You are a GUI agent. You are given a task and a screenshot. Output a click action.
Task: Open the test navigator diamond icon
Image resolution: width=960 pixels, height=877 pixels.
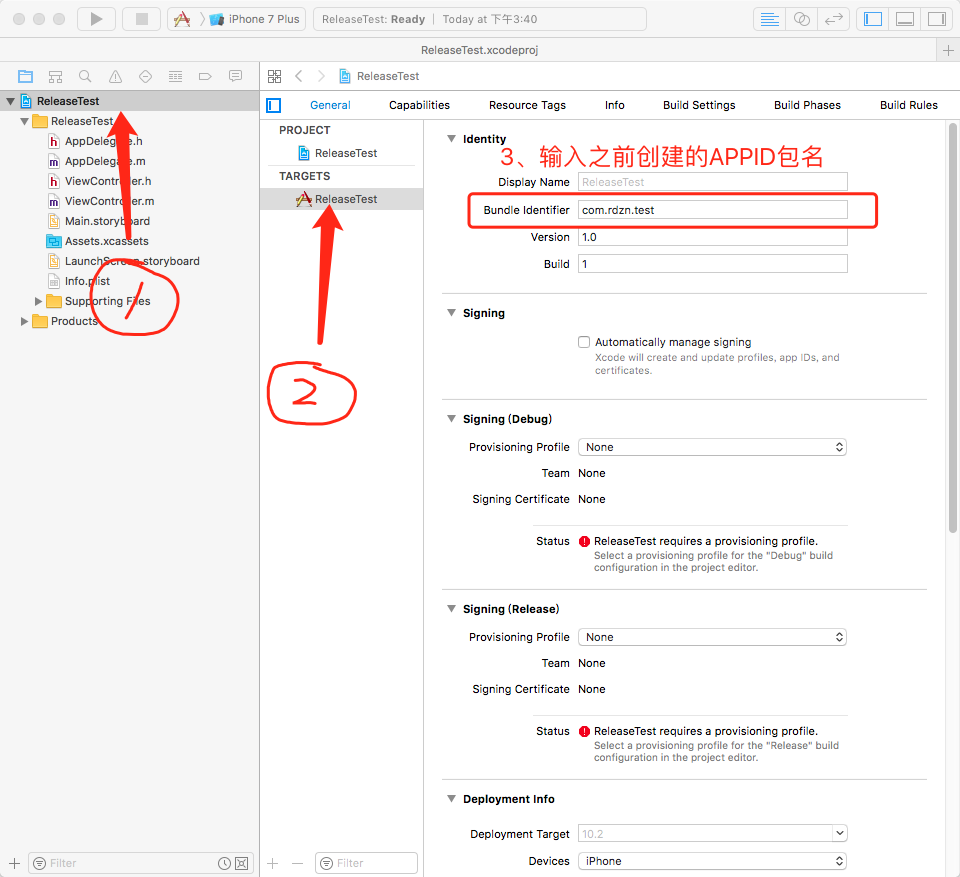click(x=145, y=77)
